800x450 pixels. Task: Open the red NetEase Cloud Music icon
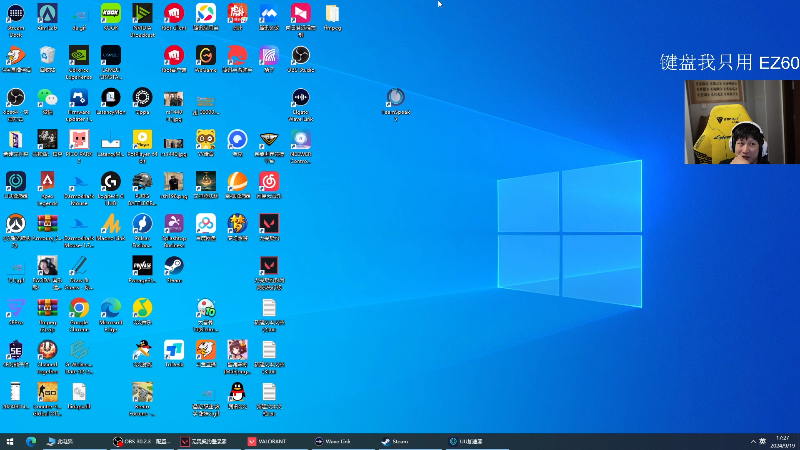click(269, 186)
